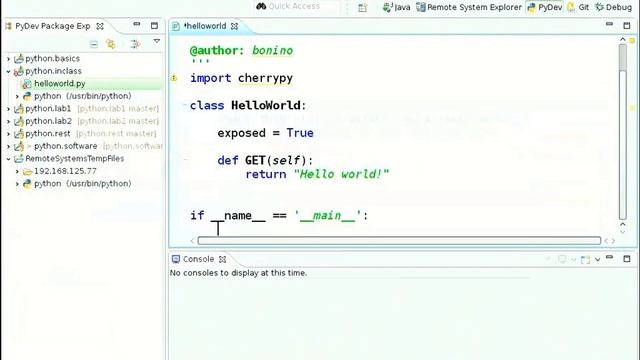Collapse the HelloWorld class fold marker
640x360 pixels.
coord(184,105)
